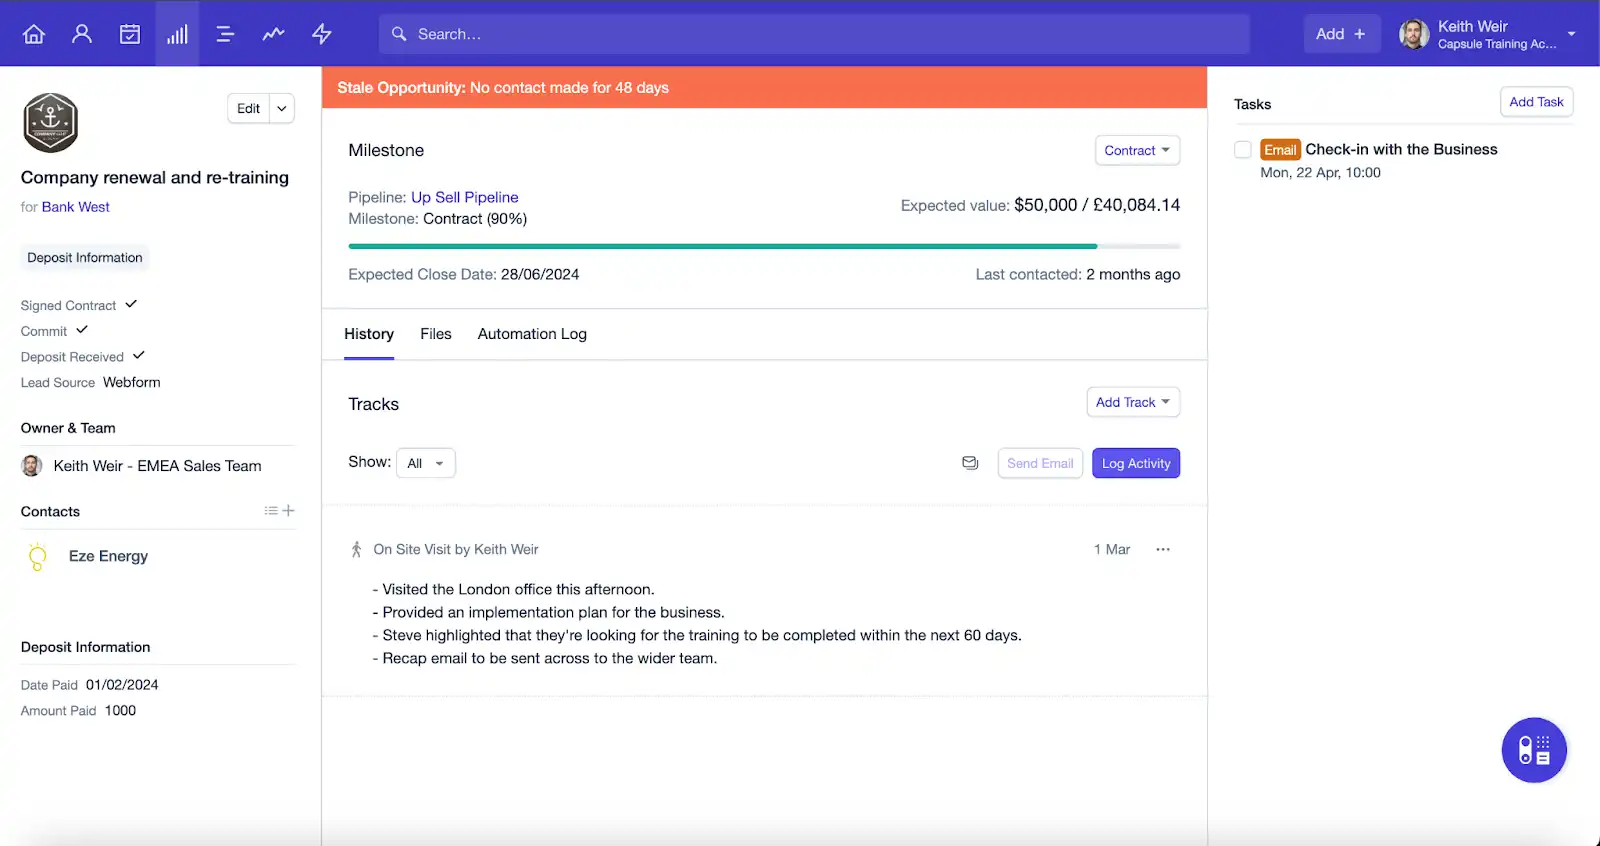This screenshot has width=1600, height=846.
Task: Click the Send Email button
Action: (x=1040, y=463)
